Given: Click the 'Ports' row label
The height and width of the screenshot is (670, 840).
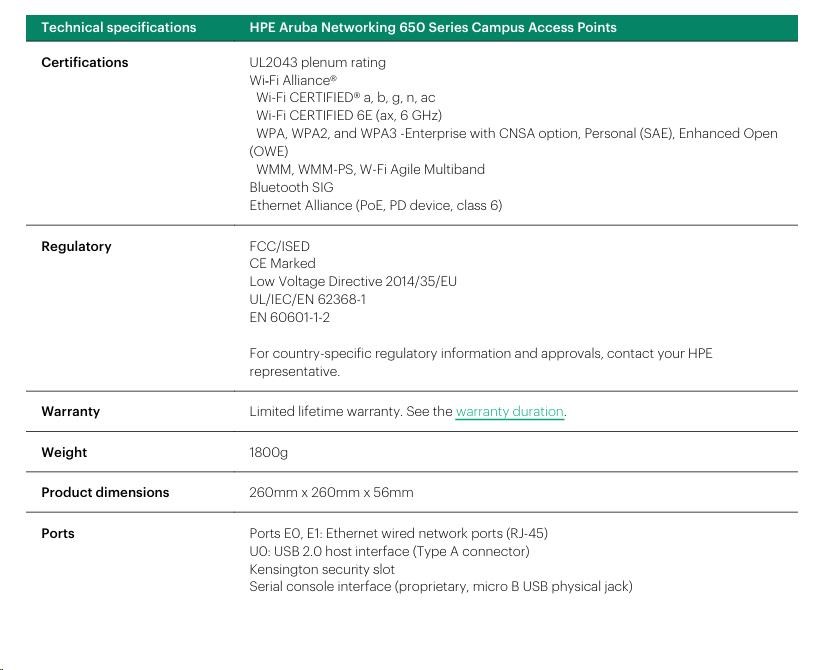Looking at the screenshot, I should click(58, 533).
